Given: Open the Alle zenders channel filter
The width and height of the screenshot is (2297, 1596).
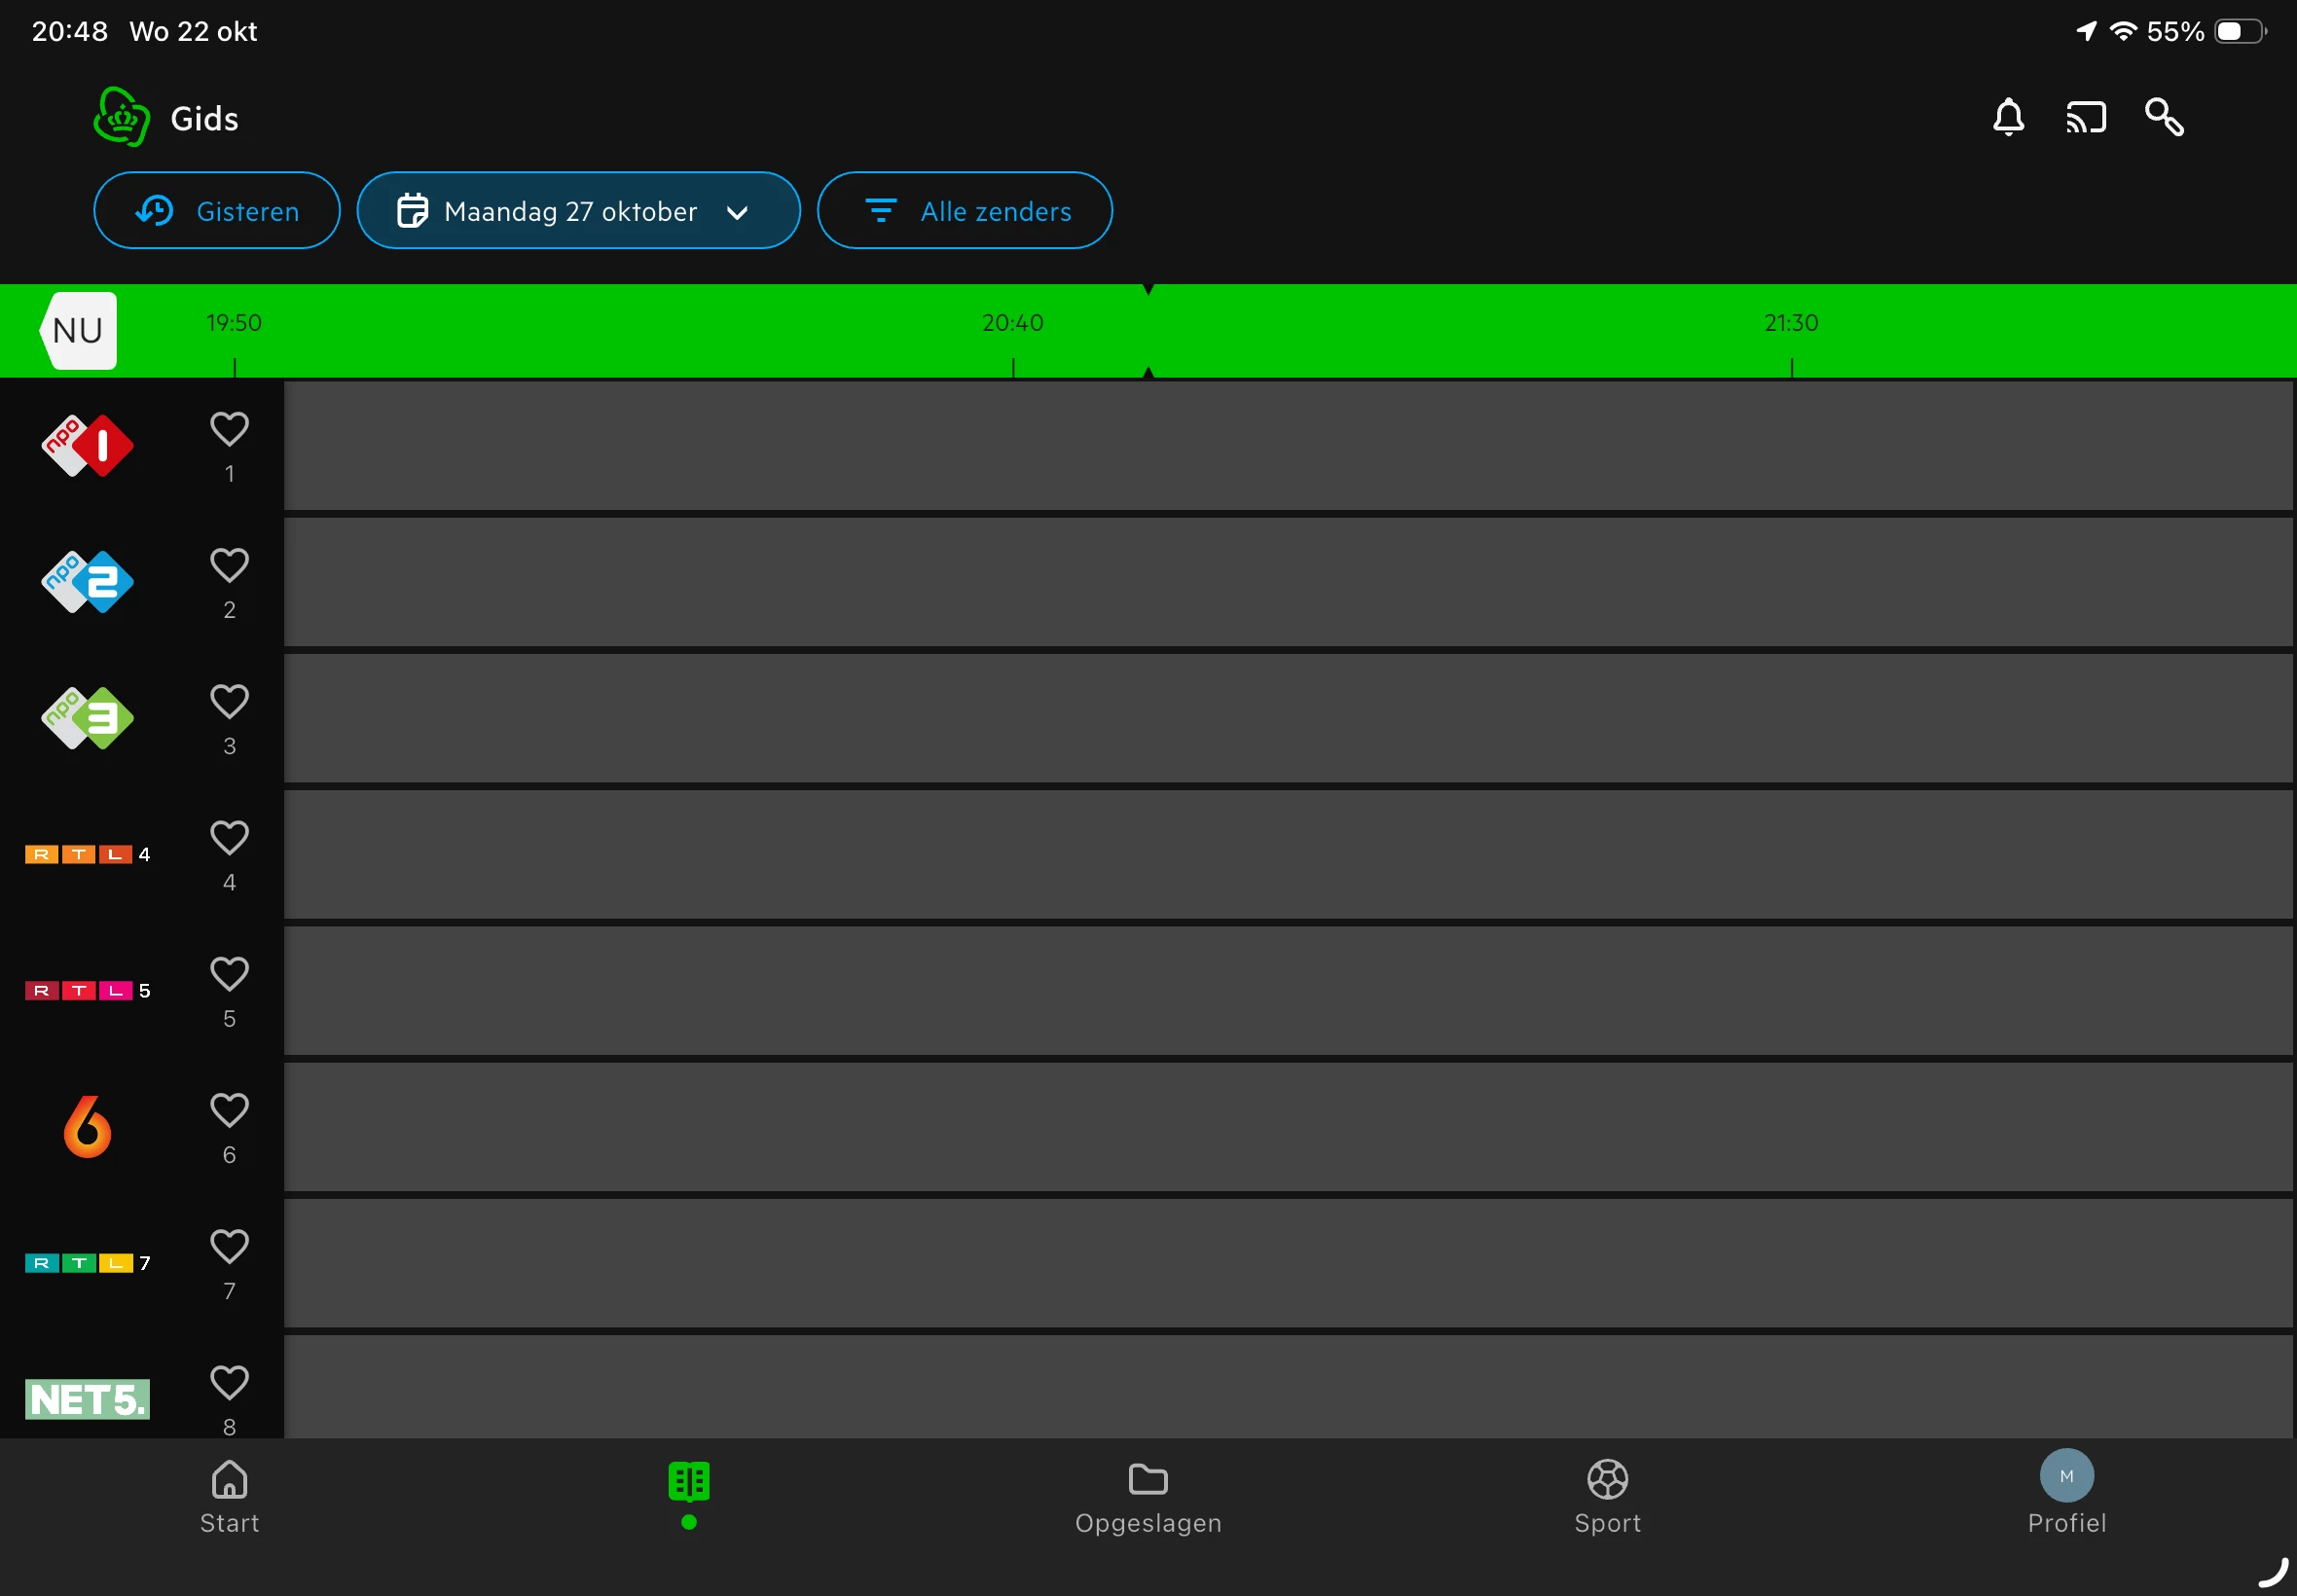Looking at the screenshot, I should [964, 211].
